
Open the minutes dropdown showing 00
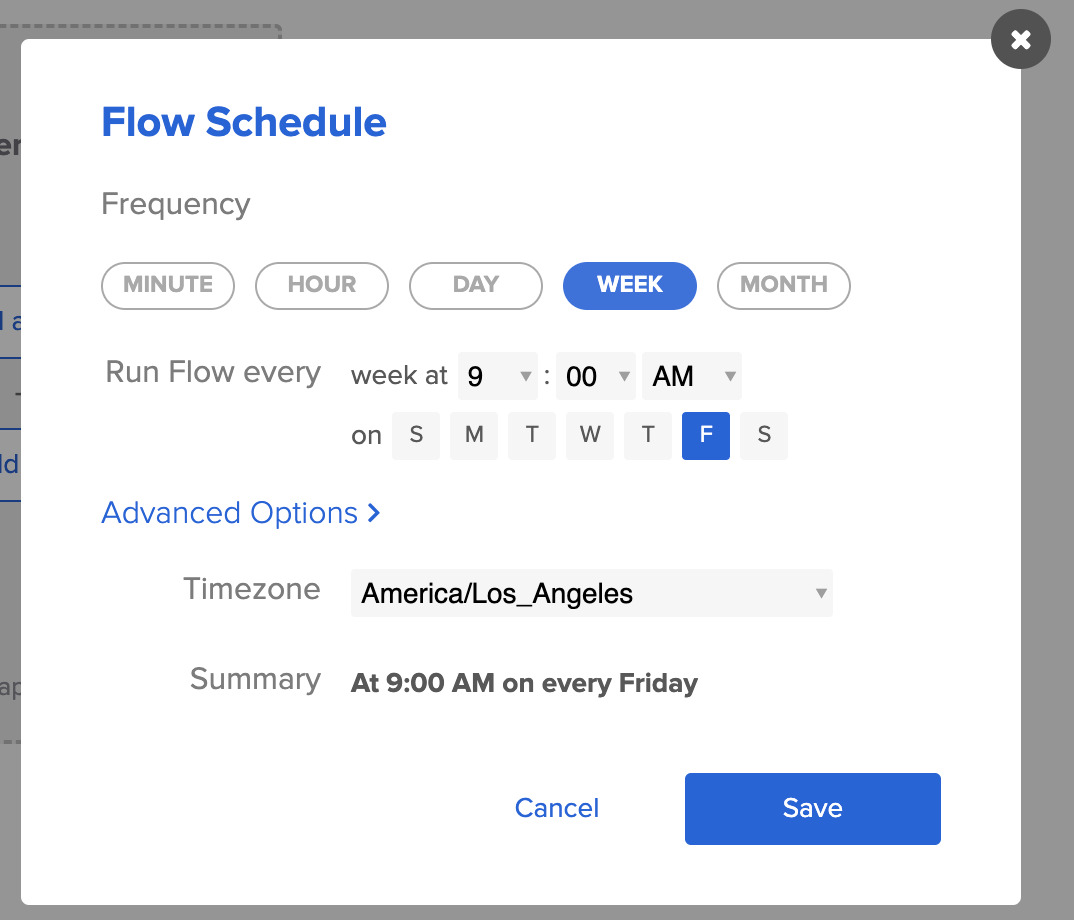[596, 376]
